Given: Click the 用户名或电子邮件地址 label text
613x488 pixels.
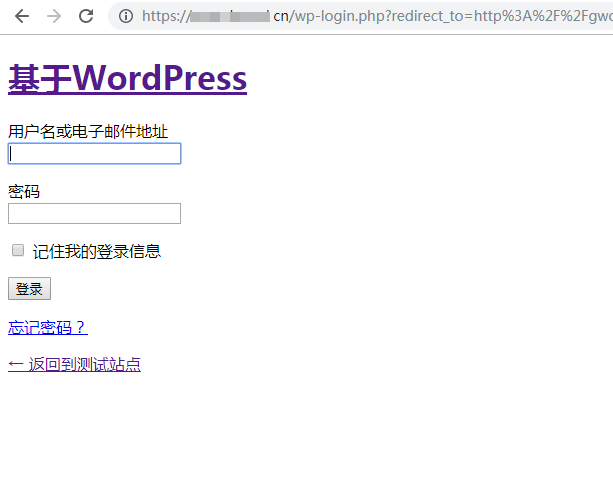Looking at the screenshot, I should [x=88, y=131].
